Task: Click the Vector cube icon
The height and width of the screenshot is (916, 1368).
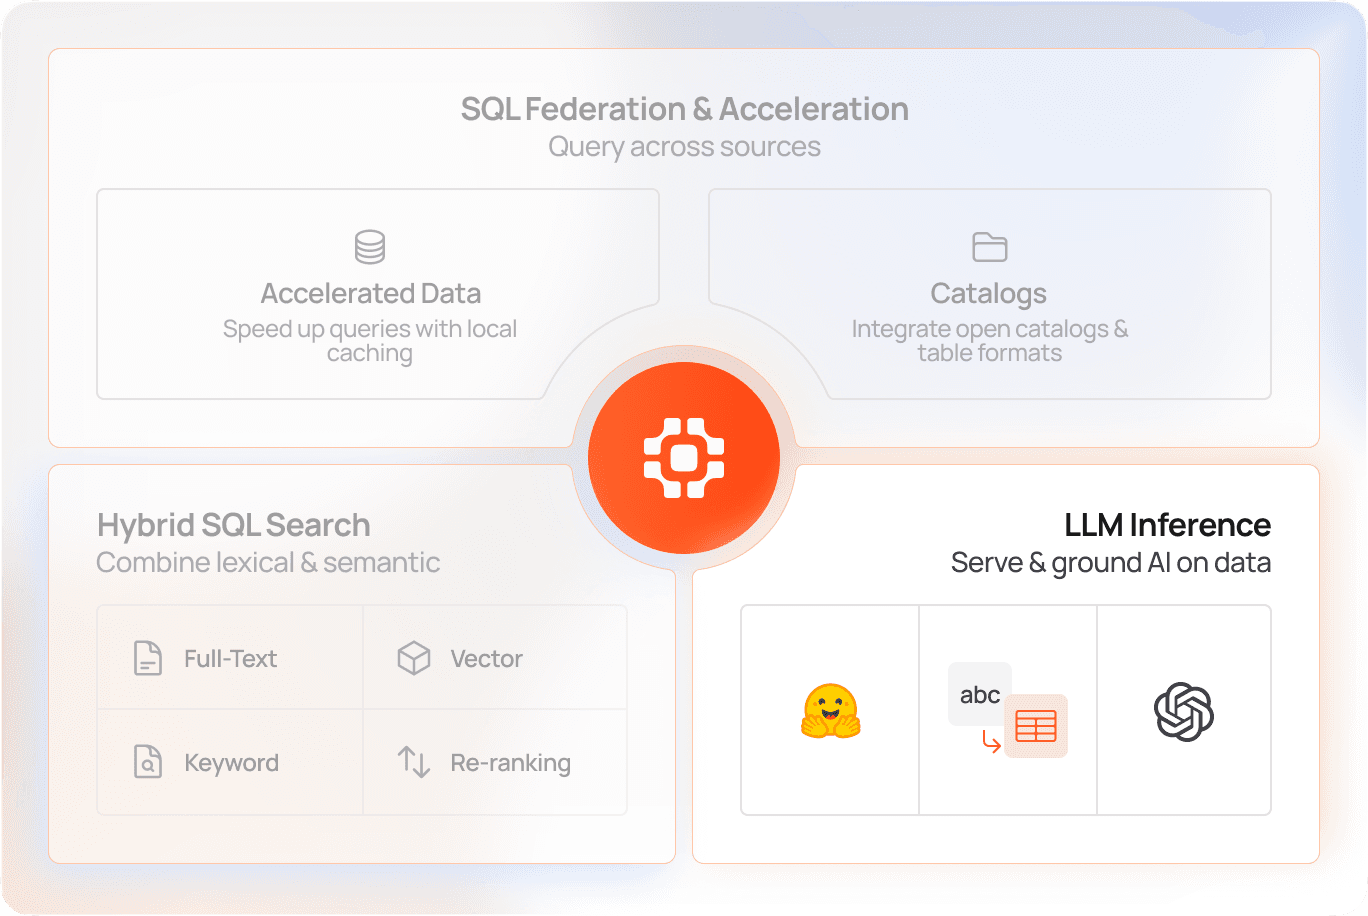Action: click(414, 659)
